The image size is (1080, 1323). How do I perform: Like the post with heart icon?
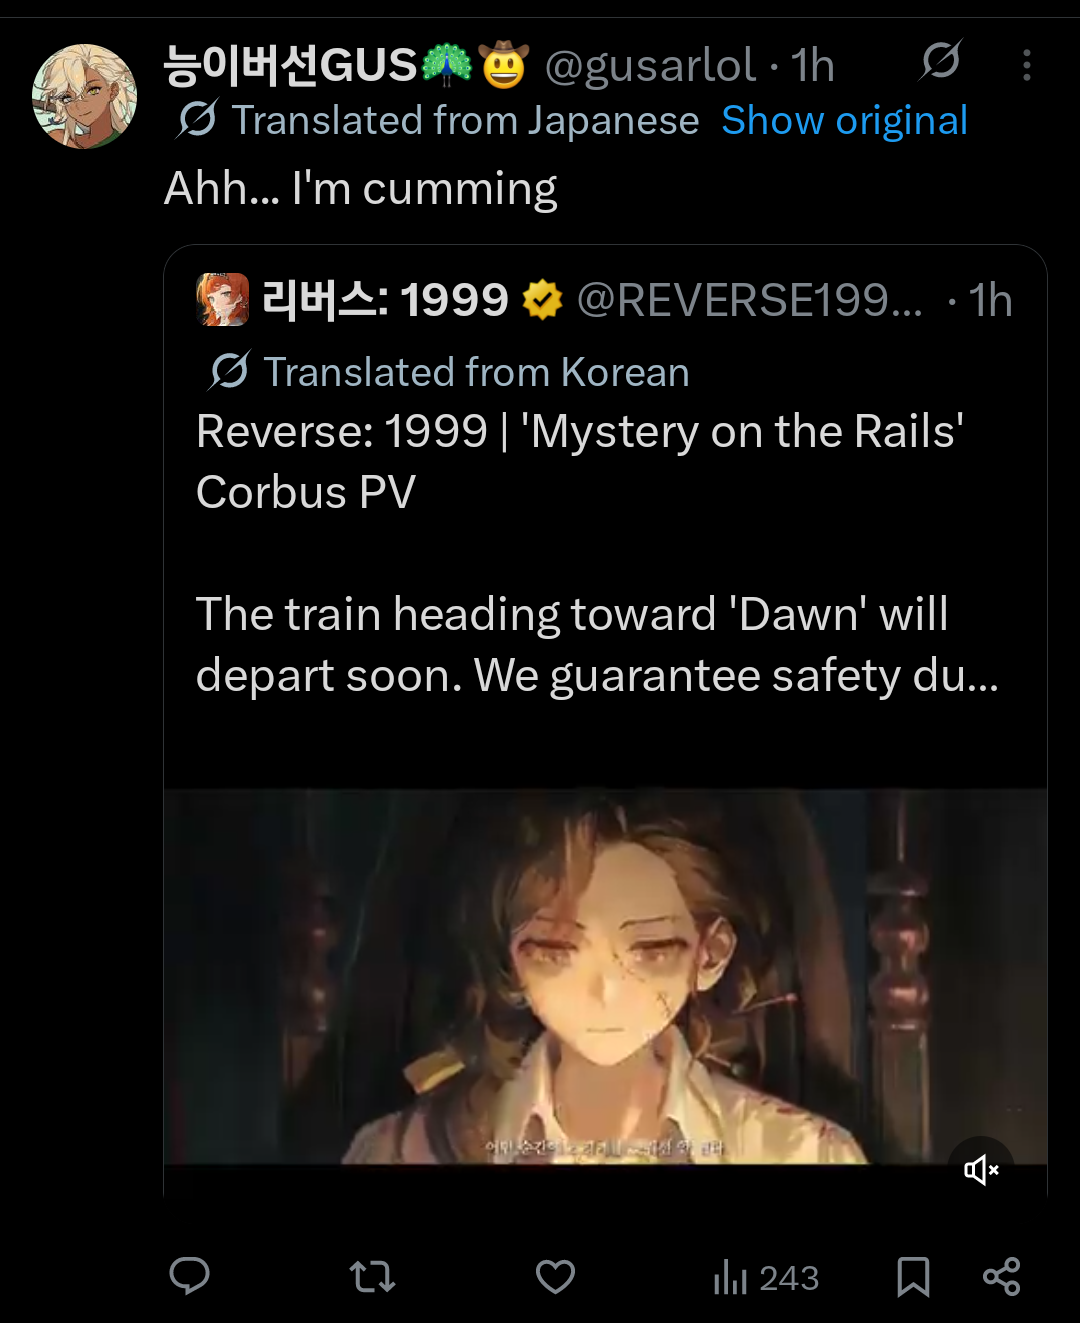pos(555,1277)
